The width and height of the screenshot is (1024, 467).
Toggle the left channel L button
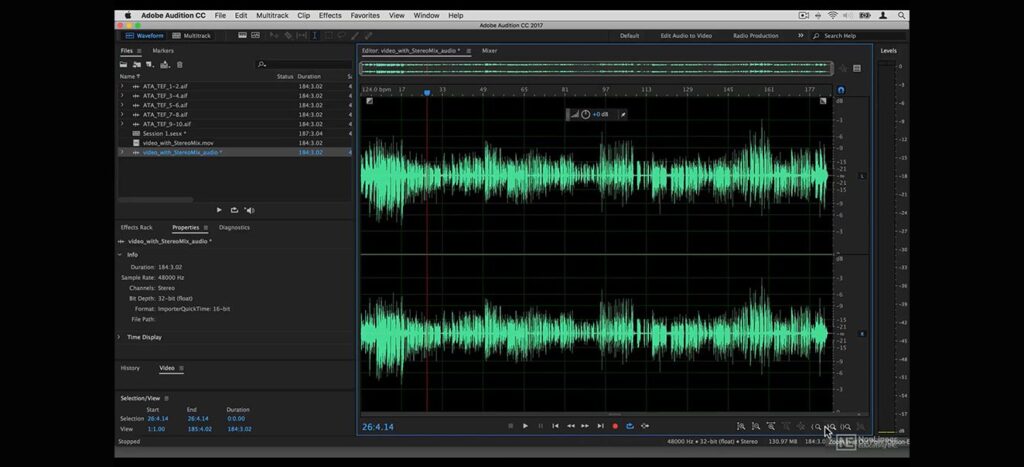(x=861, y=176)
